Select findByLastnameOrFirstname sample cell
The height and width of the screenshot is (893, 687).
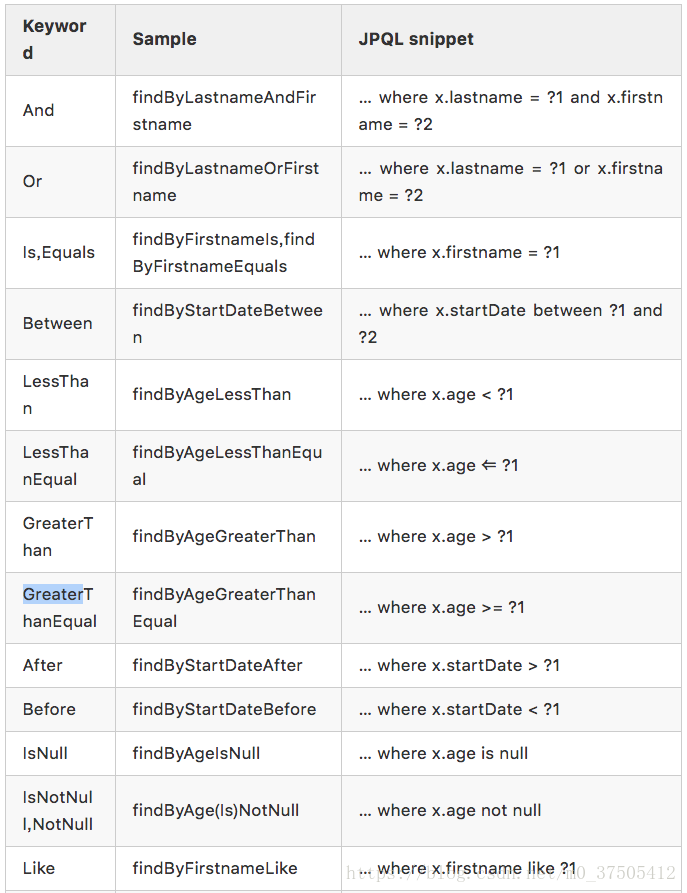(228, 182)
